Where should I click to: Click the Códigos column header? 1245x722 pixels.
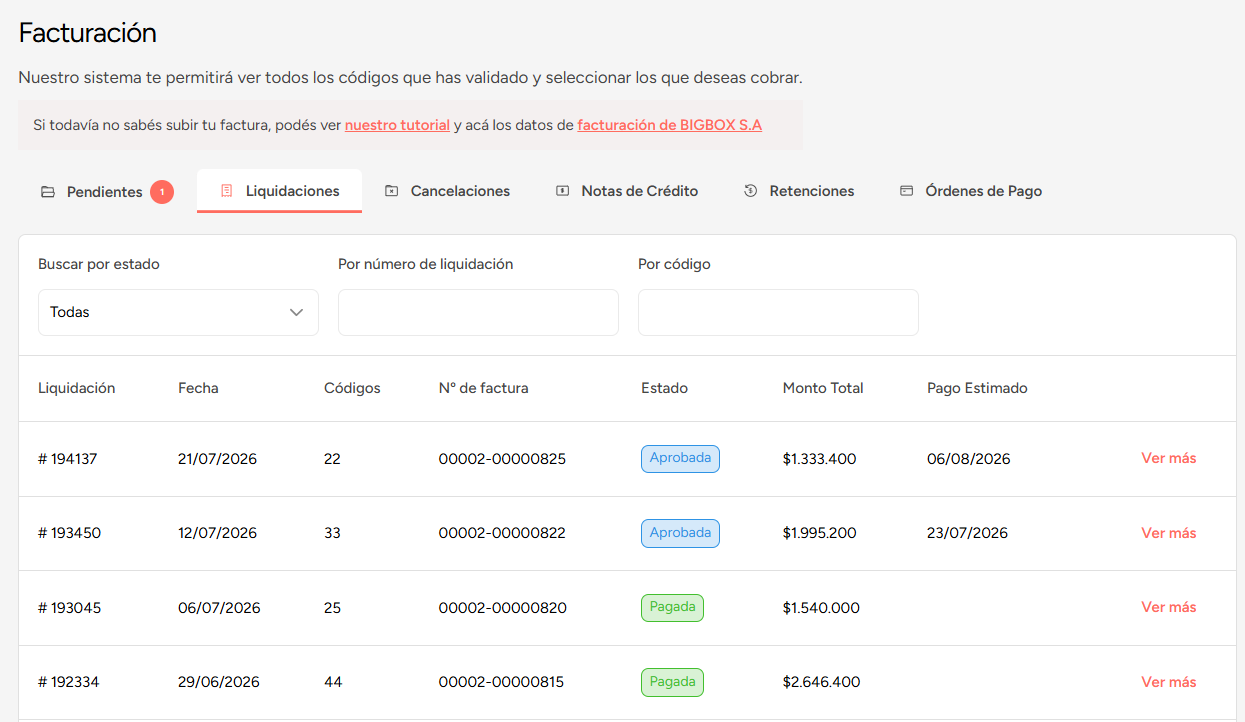tap(352, 388)
